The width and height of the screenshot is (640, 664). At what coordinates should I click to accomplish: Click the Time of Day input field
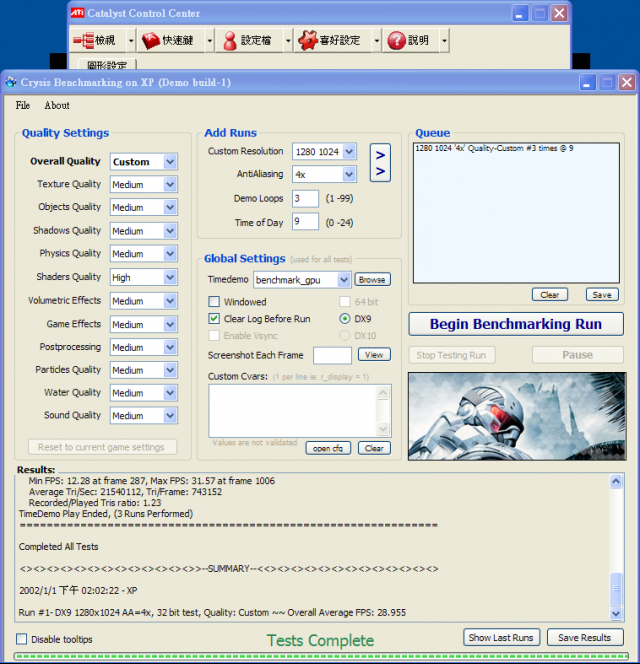pyautogui.click(x=305, y=221)
